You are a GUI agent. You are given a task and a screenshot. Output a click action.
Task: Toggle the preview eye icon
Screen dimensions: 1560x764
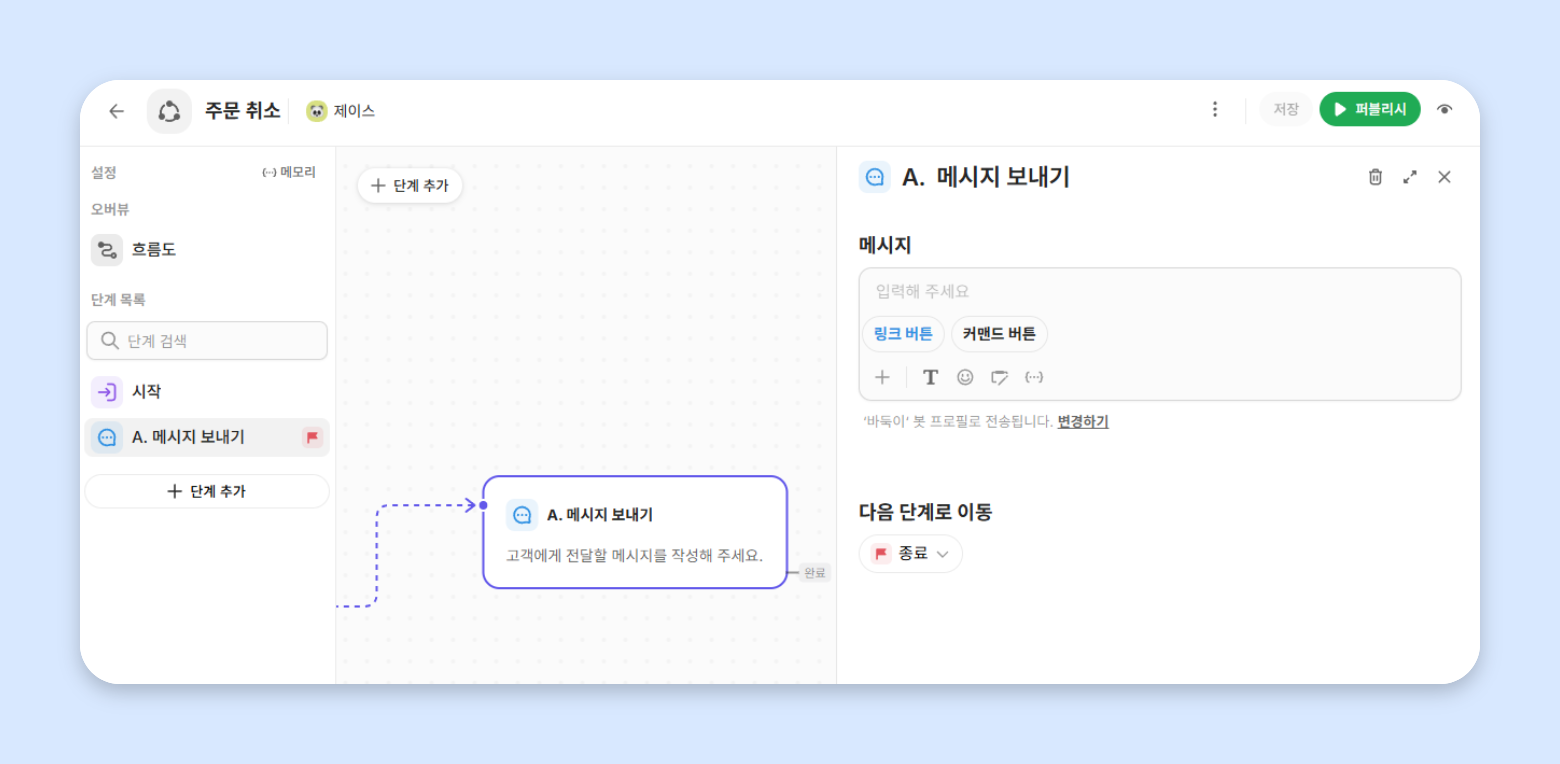(x=1444, y=110)
